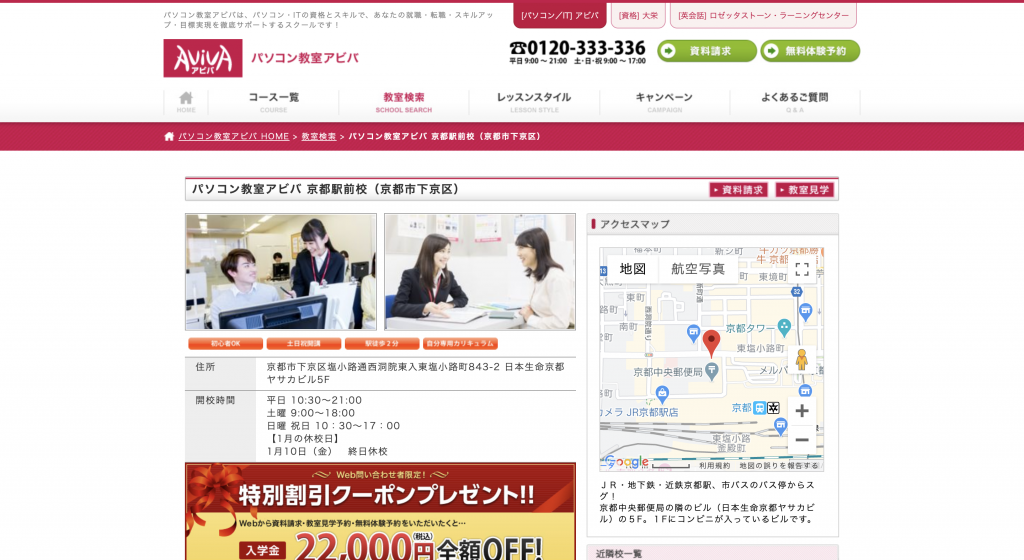Switch to the 資格 大栄 tab
This screenshot has width=1024, height=560.
point(638,15)
